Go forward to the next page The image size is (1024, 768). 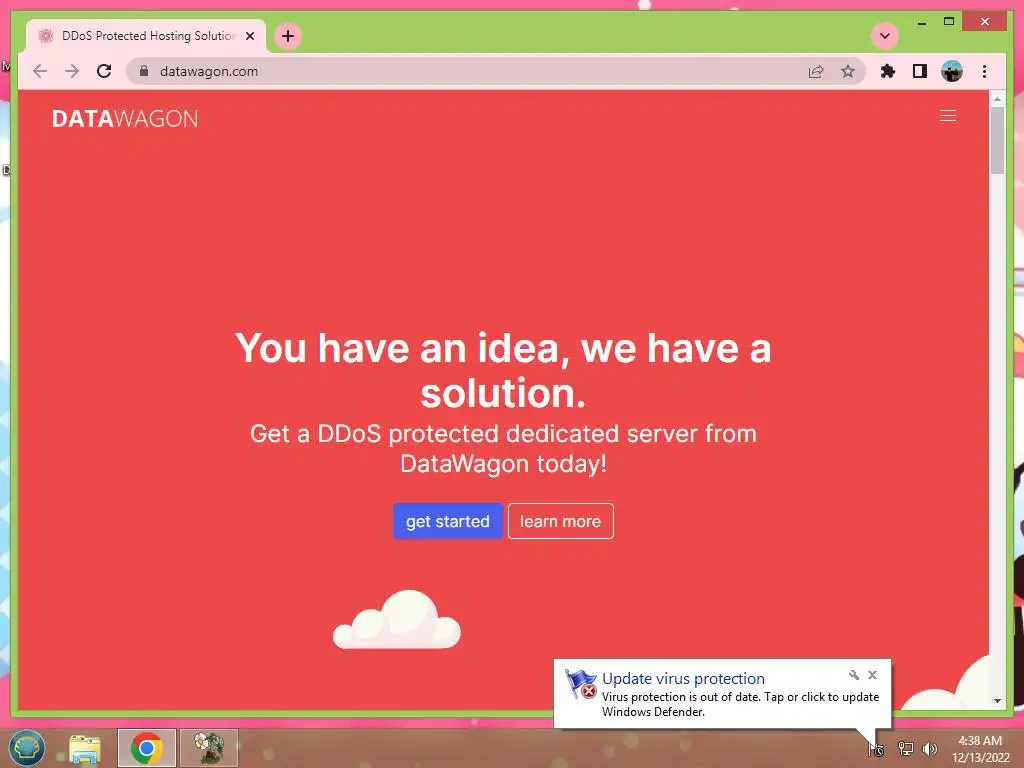click(x=72, y=71)
